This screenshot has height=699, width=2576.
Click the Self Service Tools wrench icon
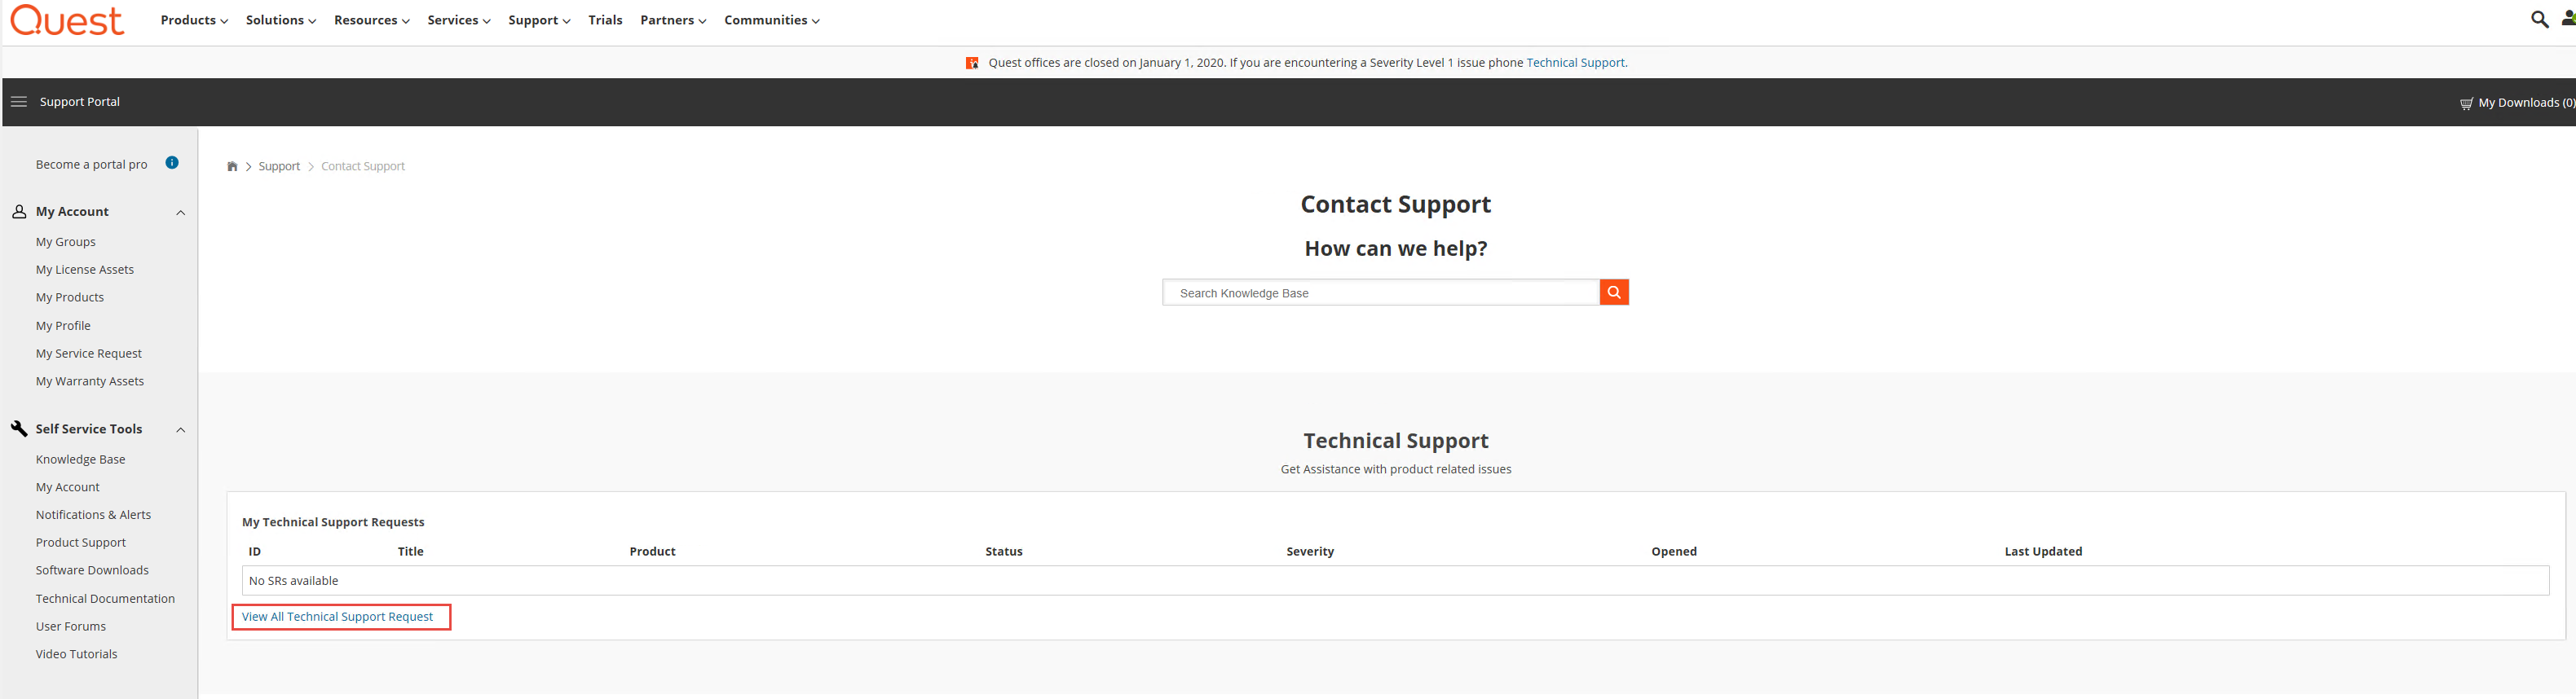tap(19, 429)
